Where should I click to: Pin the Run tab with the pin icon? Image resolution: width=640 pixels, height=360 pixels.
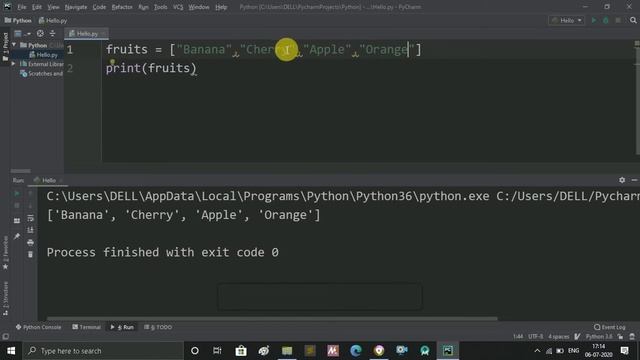[17, 236]
